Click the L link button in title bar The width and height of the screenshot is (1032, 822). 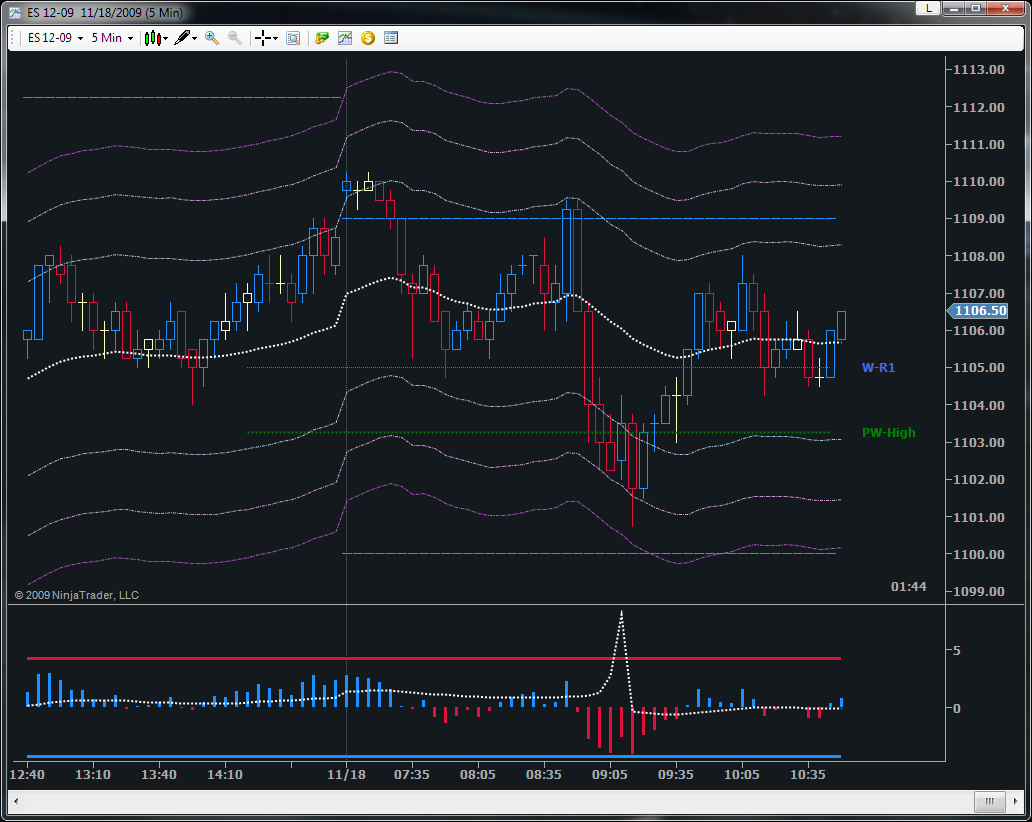928,9
